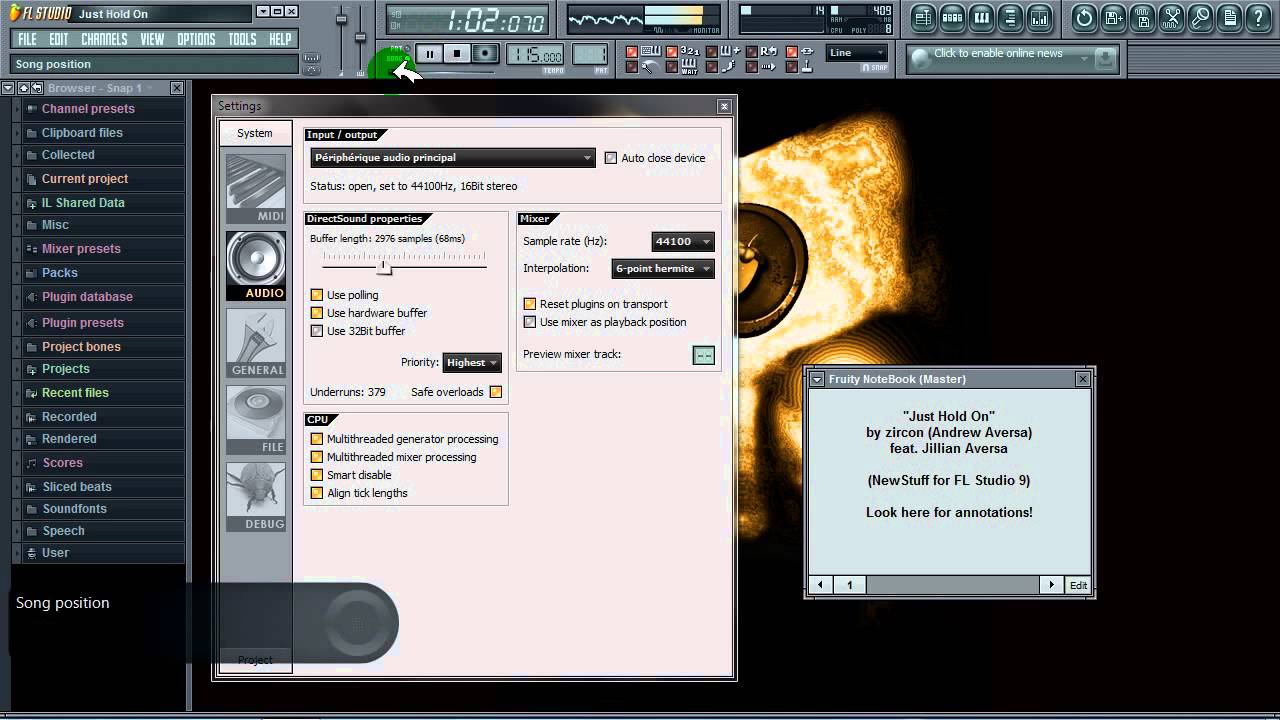Open the DEBUG settings section
This screenshot has width=1280, height=720.
[x=256, y=497]
